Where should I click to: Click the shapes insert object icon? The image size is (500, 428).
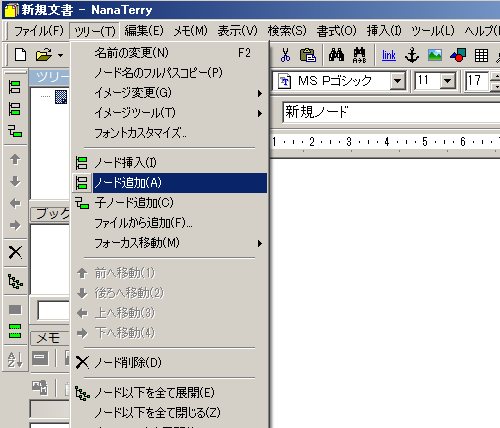[x=458, y=55]
